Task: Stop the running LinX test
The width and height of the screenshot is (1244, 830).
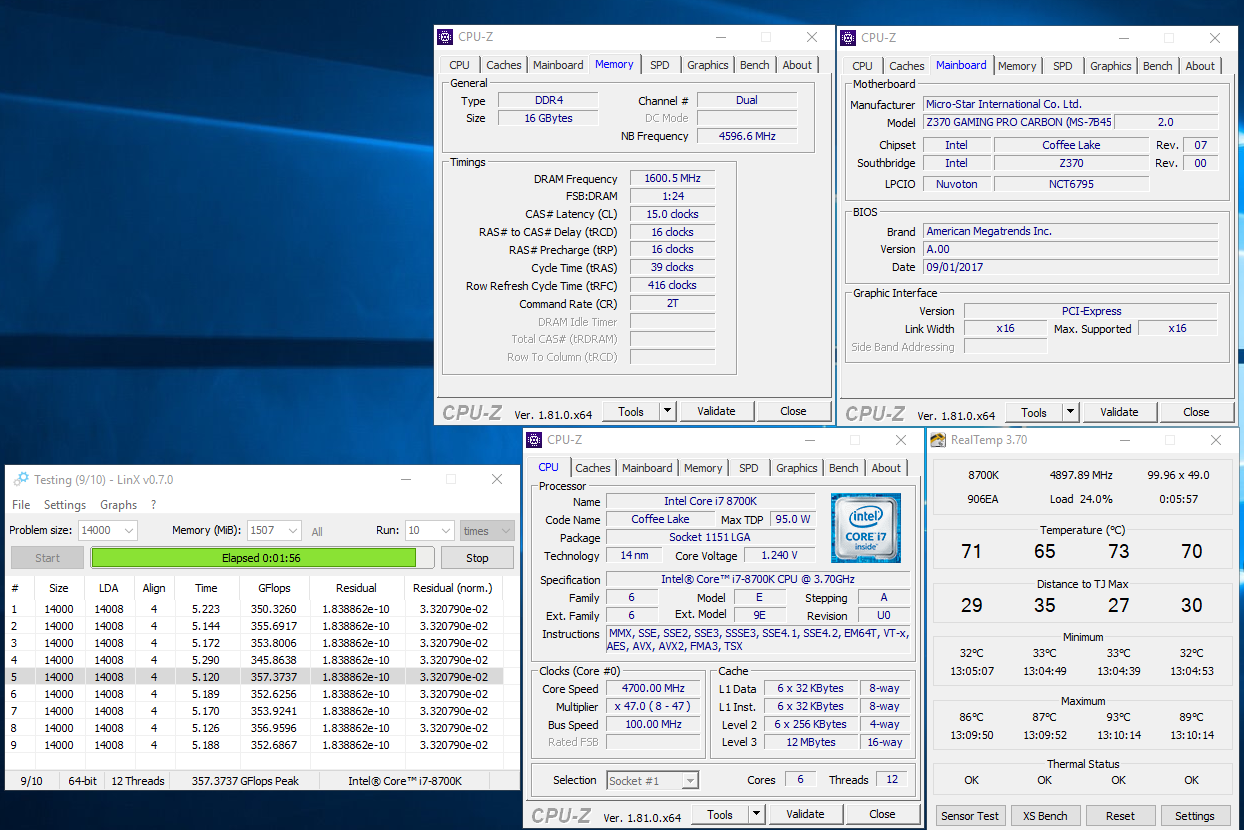Action: [477, 558]
